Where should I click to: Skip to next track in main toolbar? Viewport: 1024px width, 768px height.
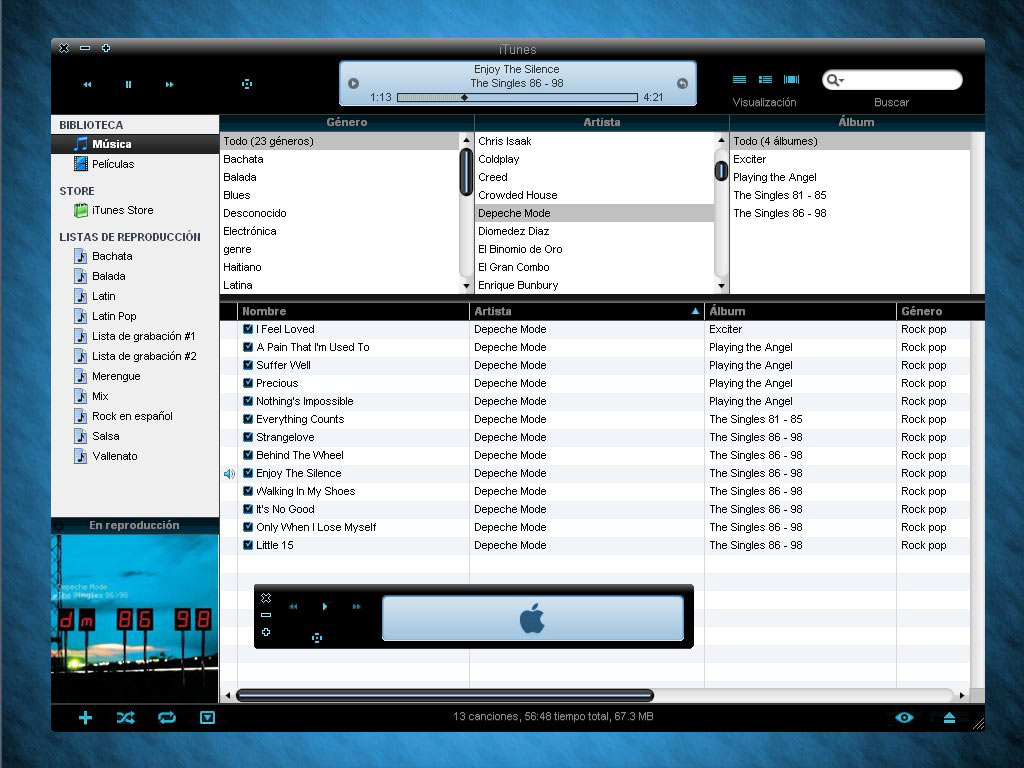tap(170, 84)
